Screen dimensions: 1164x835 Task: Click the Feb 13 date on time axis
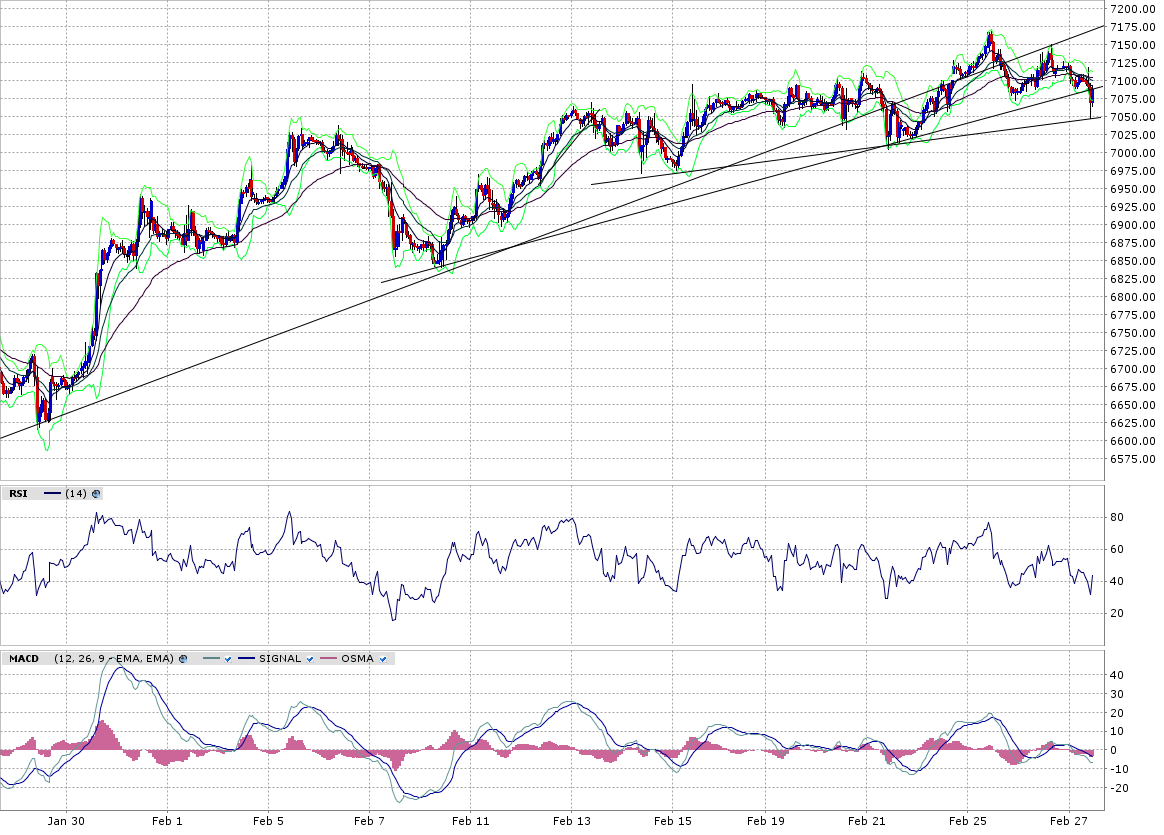tap(571, 820)
